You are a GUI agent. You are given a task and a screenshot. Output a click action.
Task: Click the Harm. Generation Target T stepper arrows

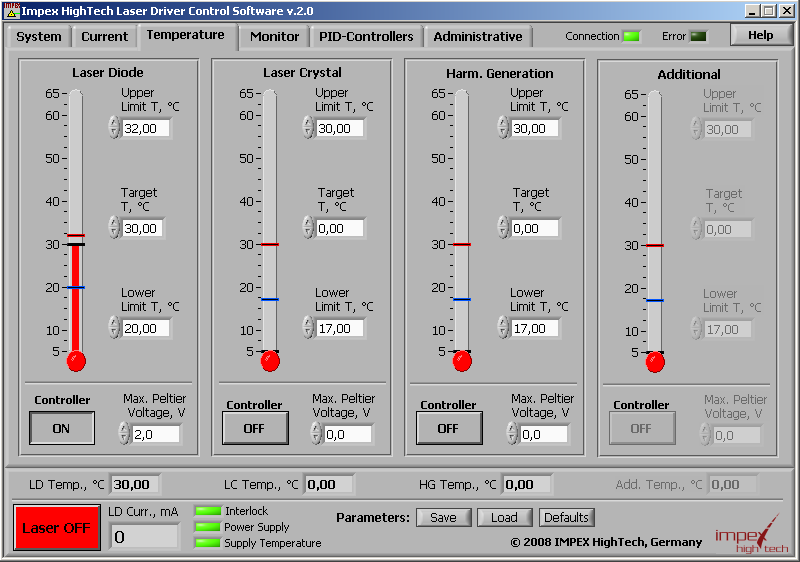click(x=503, y=227)
